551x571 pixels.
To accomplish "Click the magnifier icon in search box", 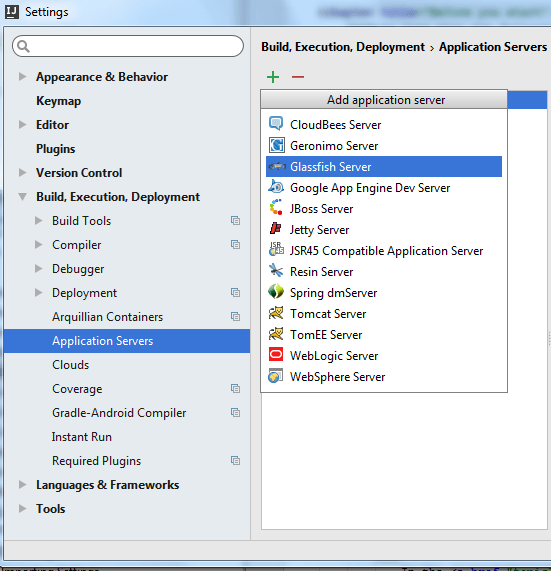I will pyautogui.click(x=23, y=46).
